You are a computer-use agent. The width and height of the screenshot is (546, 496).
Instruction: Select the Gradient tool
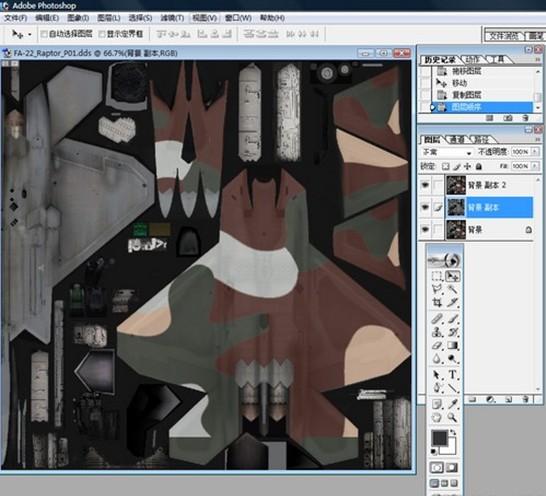point(452,345)
